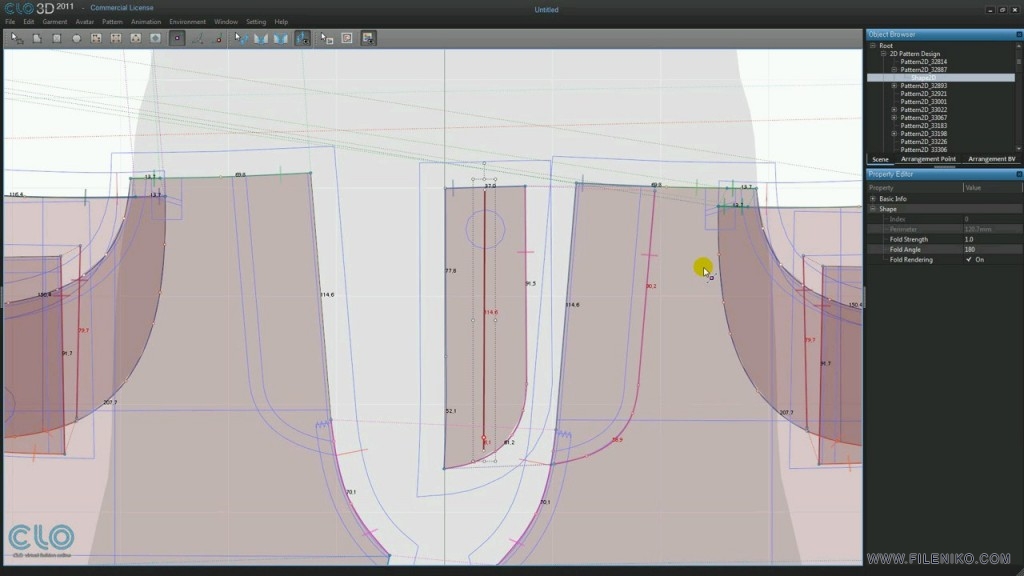1024x576 pixels.
Task: Toggle the highlighted show sewing tool
Action: [x=302, y=39]
